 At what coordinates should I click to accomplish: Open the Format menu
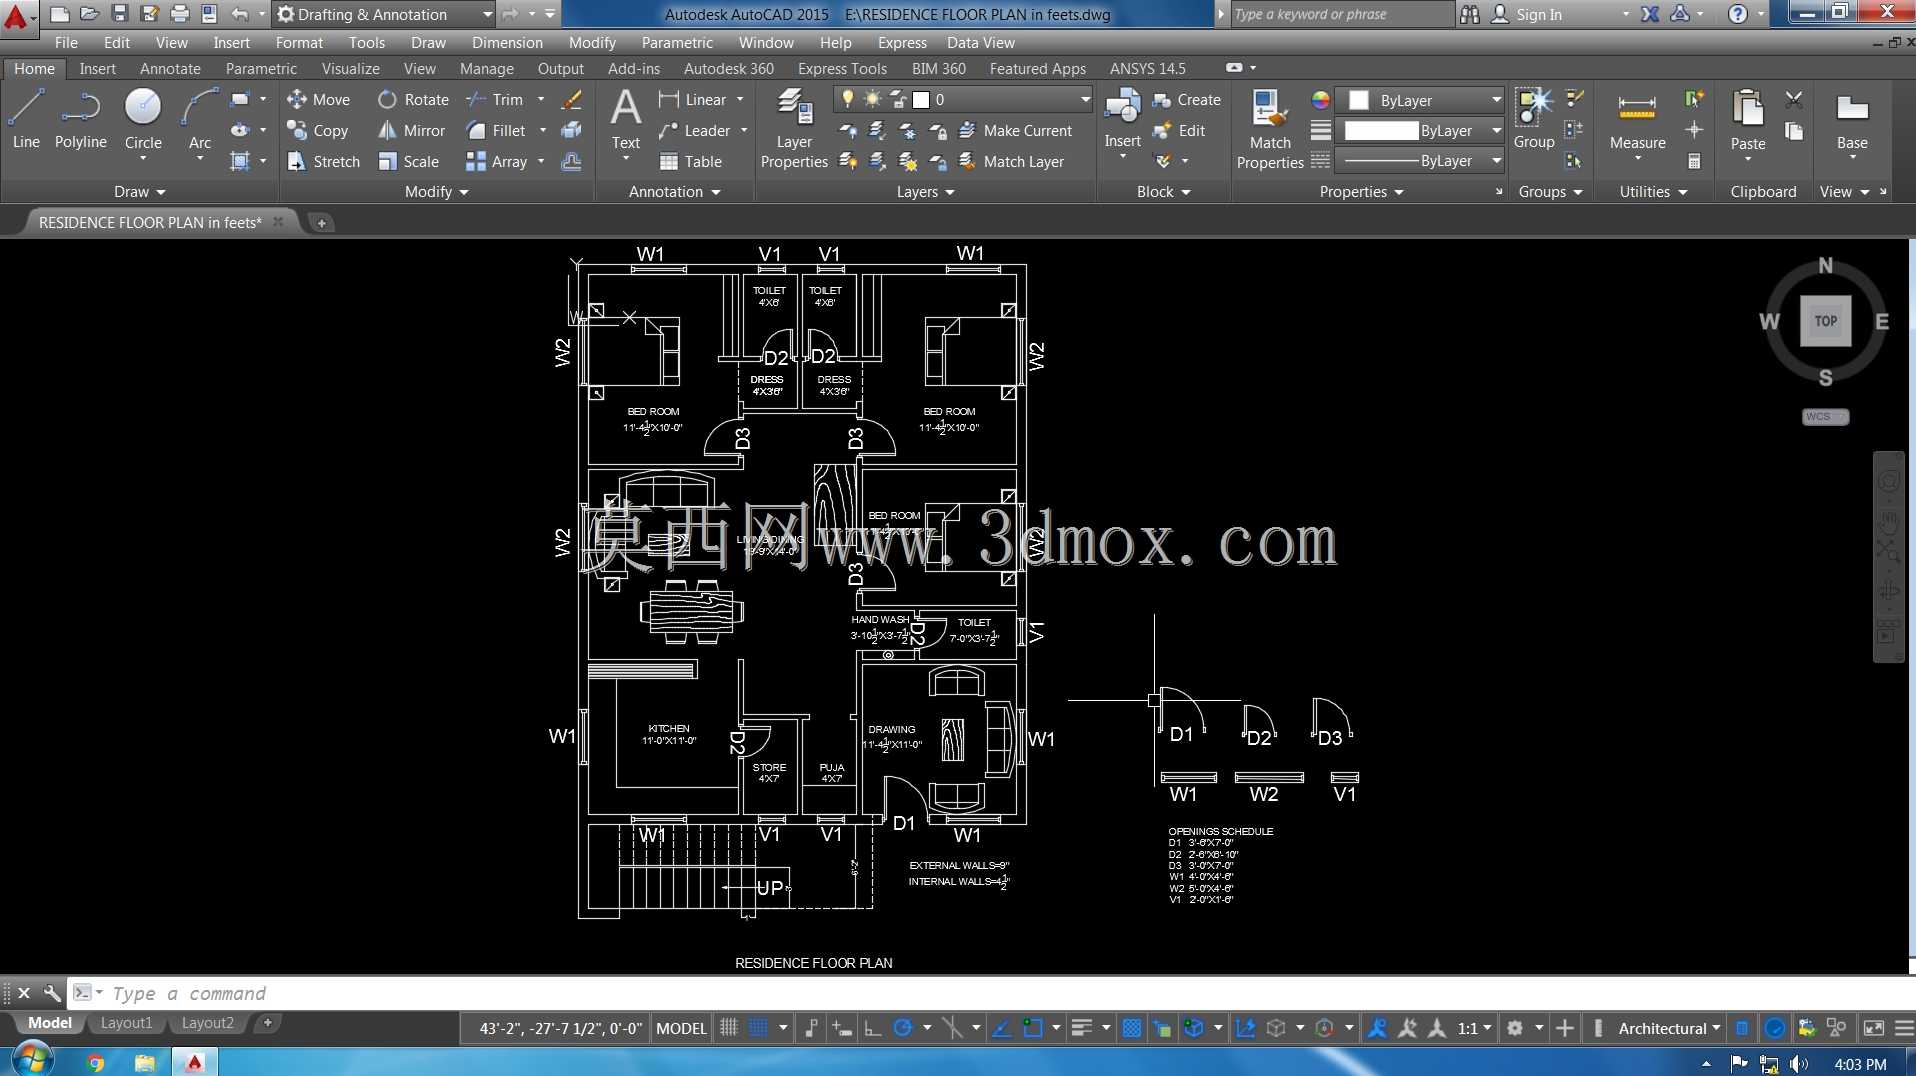pyautogui.click(x=299, y=43)
